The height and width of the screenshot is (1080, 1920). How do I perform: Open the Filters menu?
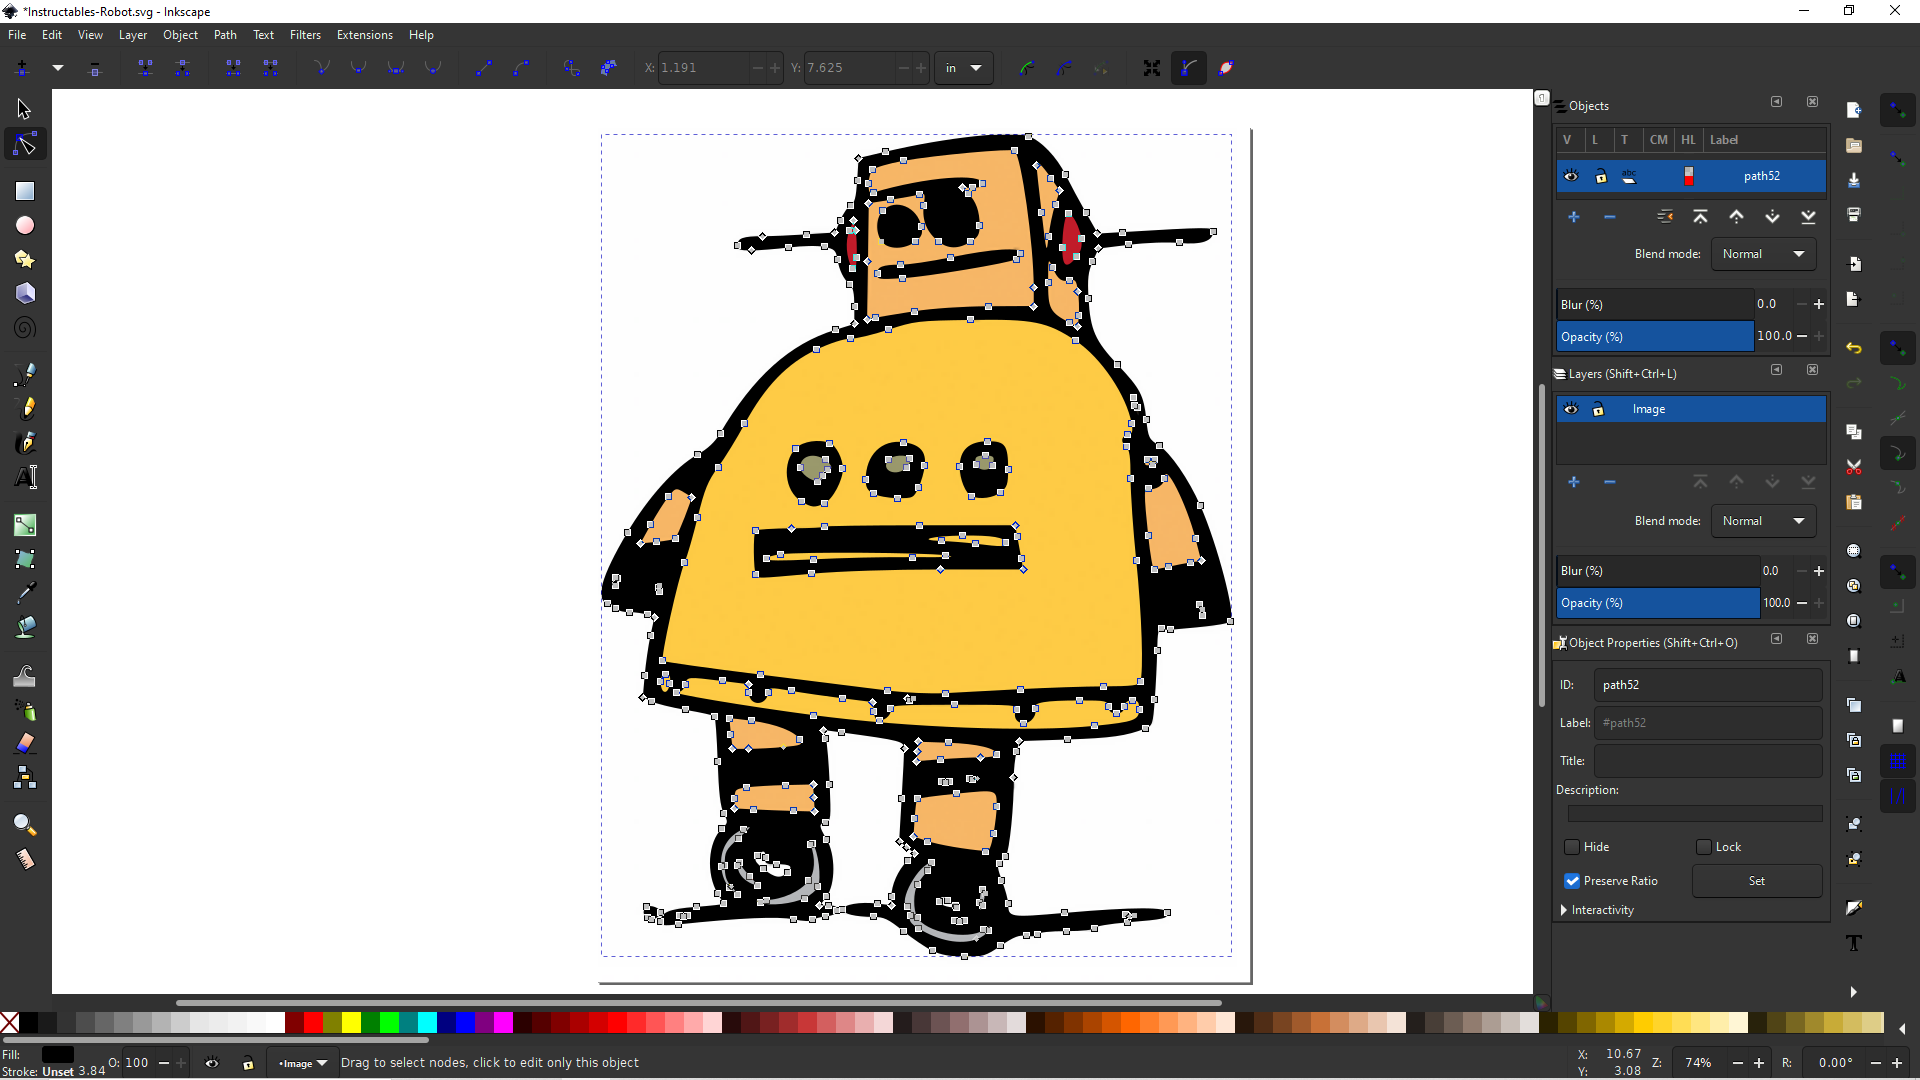point(305,34)
